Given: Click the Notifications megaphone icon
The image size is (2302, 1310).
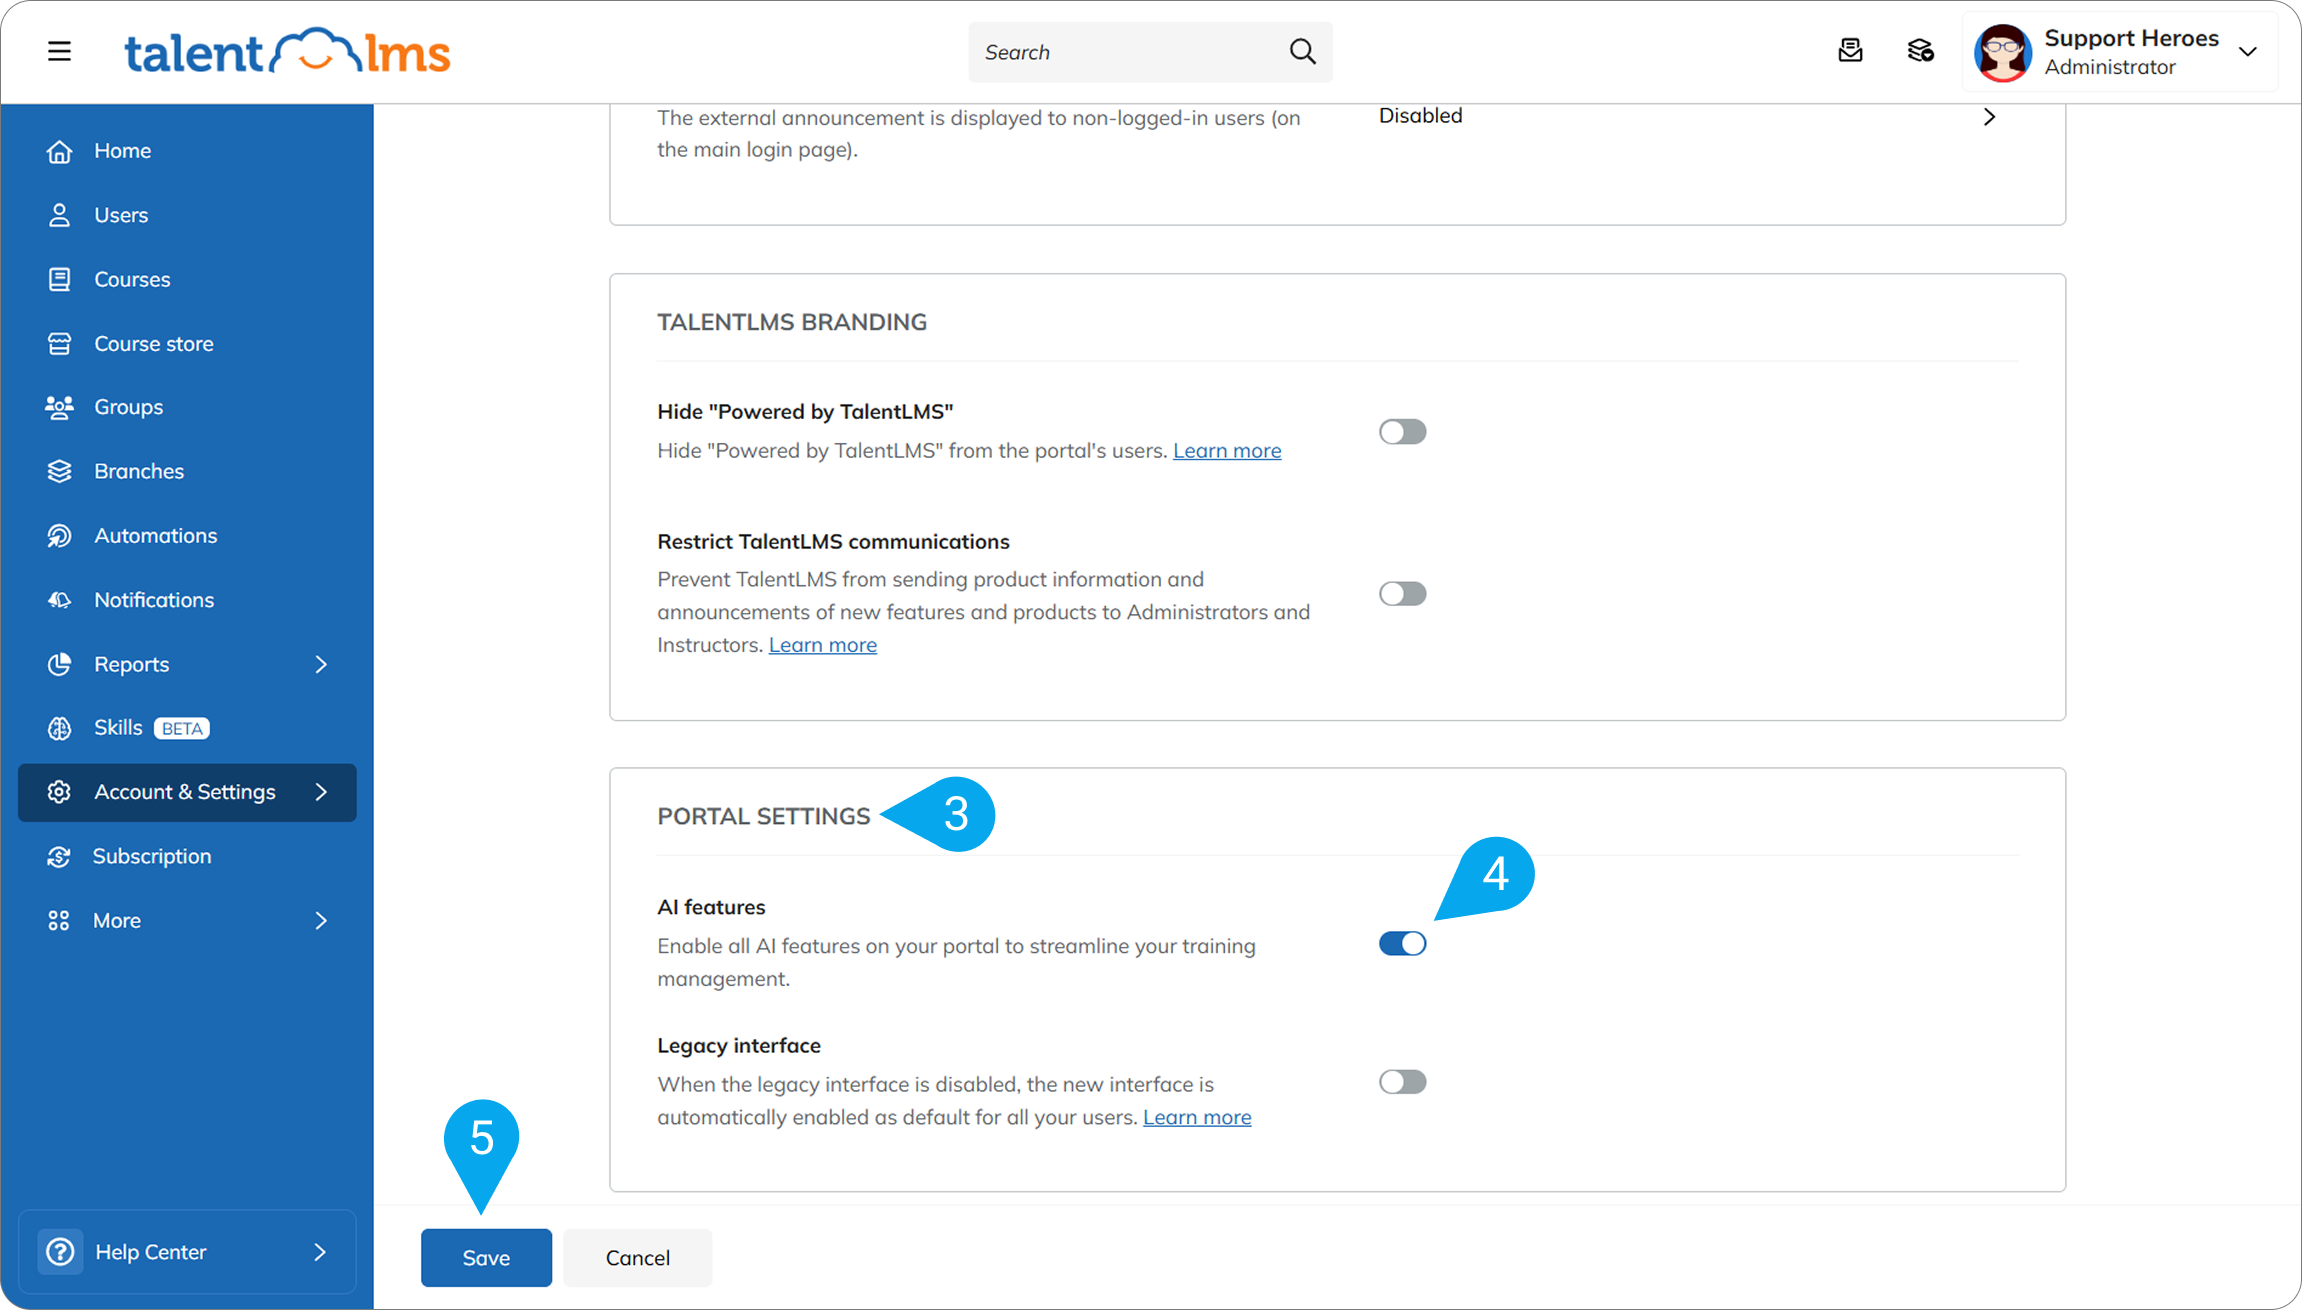Looking at the screenshot, I should tap(59, 600).
